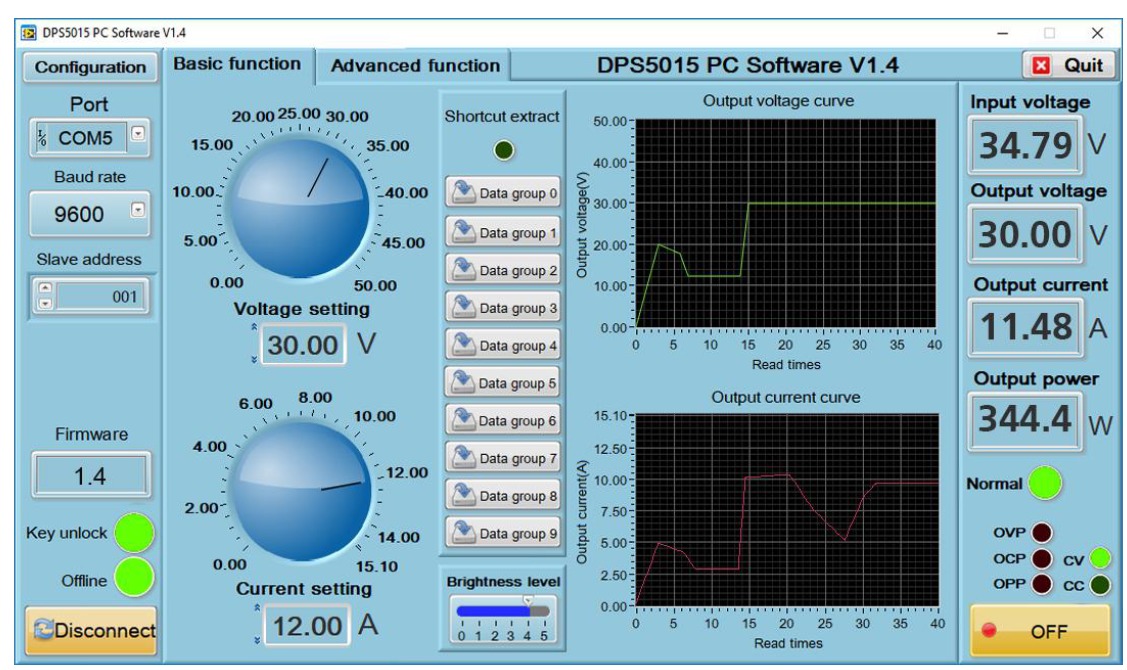Increase the slave address with up arrow
The height and width of the screenshot is (670, 1127).
[x=45, y=288]
